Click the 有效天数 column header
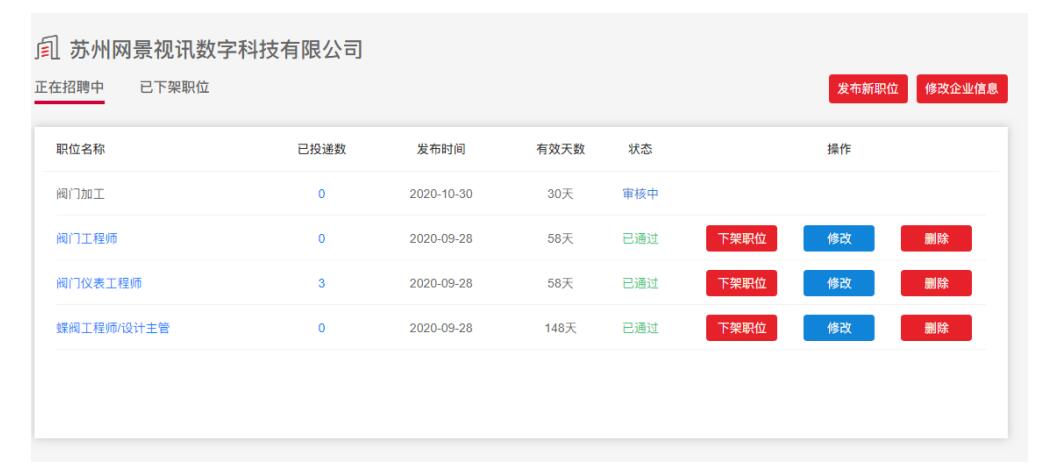This screenshot has width=1062, height=468. tap(560, 149)
